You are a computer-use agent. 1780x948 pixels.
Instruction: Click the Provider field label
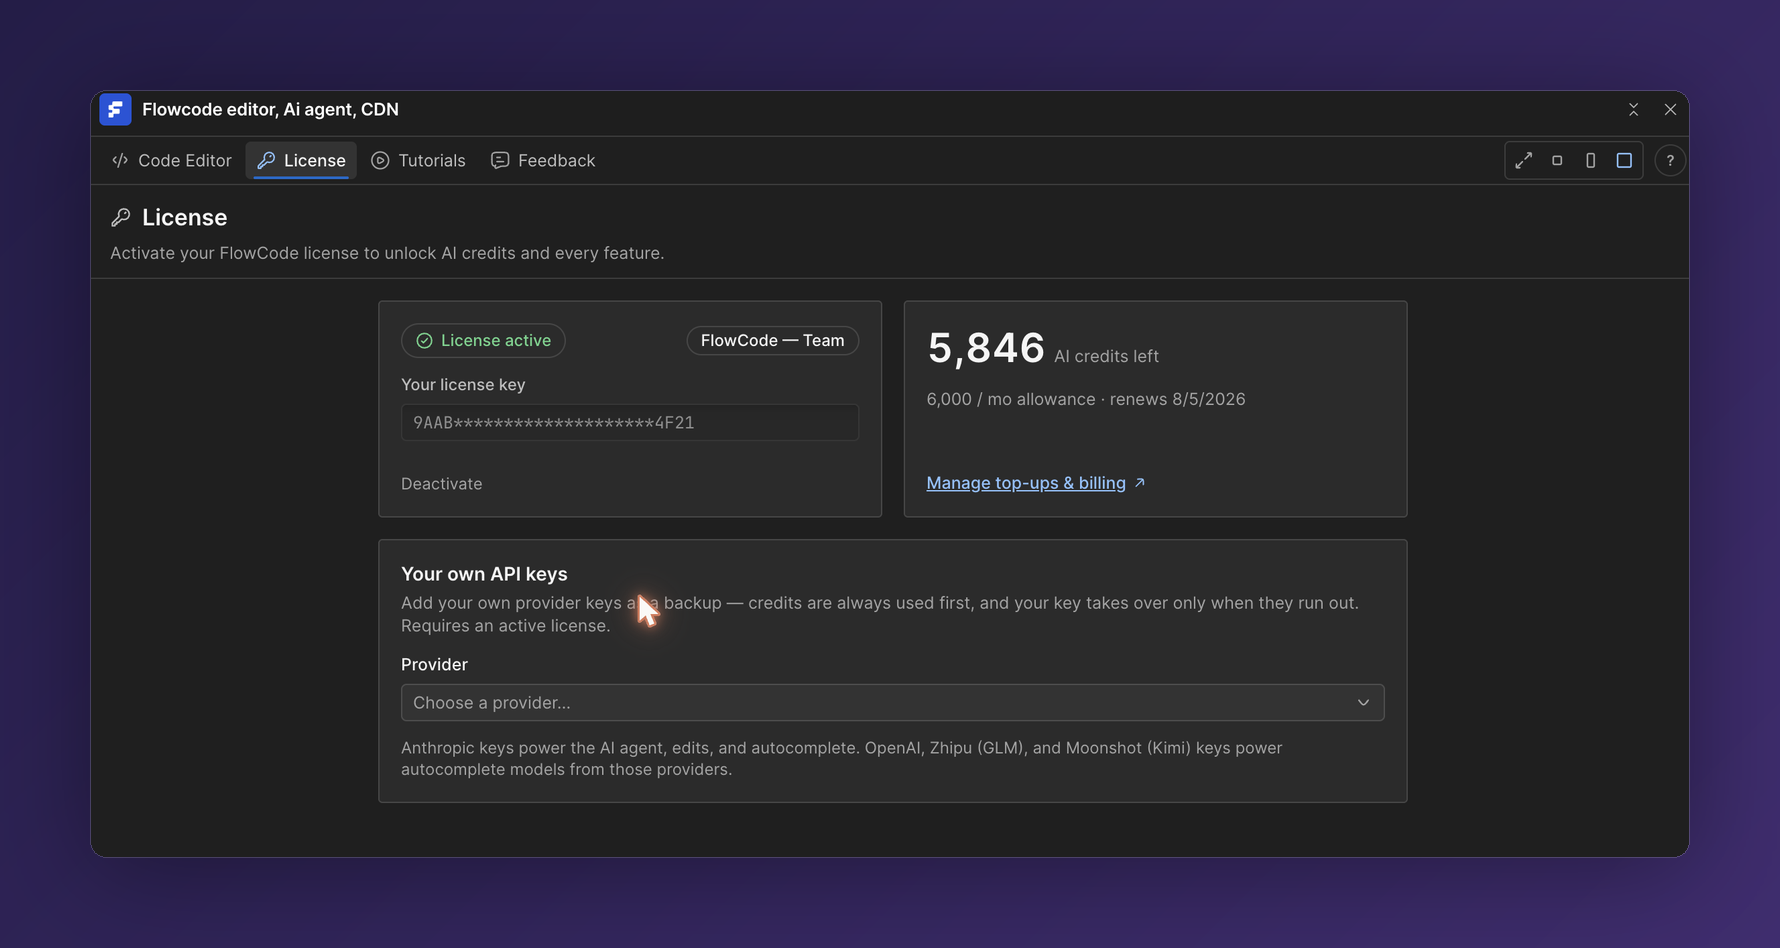(x=434, y=665)
